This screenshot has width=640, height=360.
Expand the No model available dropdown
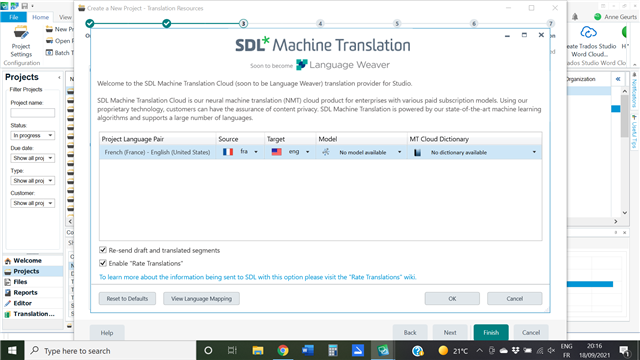coord(399,152)
